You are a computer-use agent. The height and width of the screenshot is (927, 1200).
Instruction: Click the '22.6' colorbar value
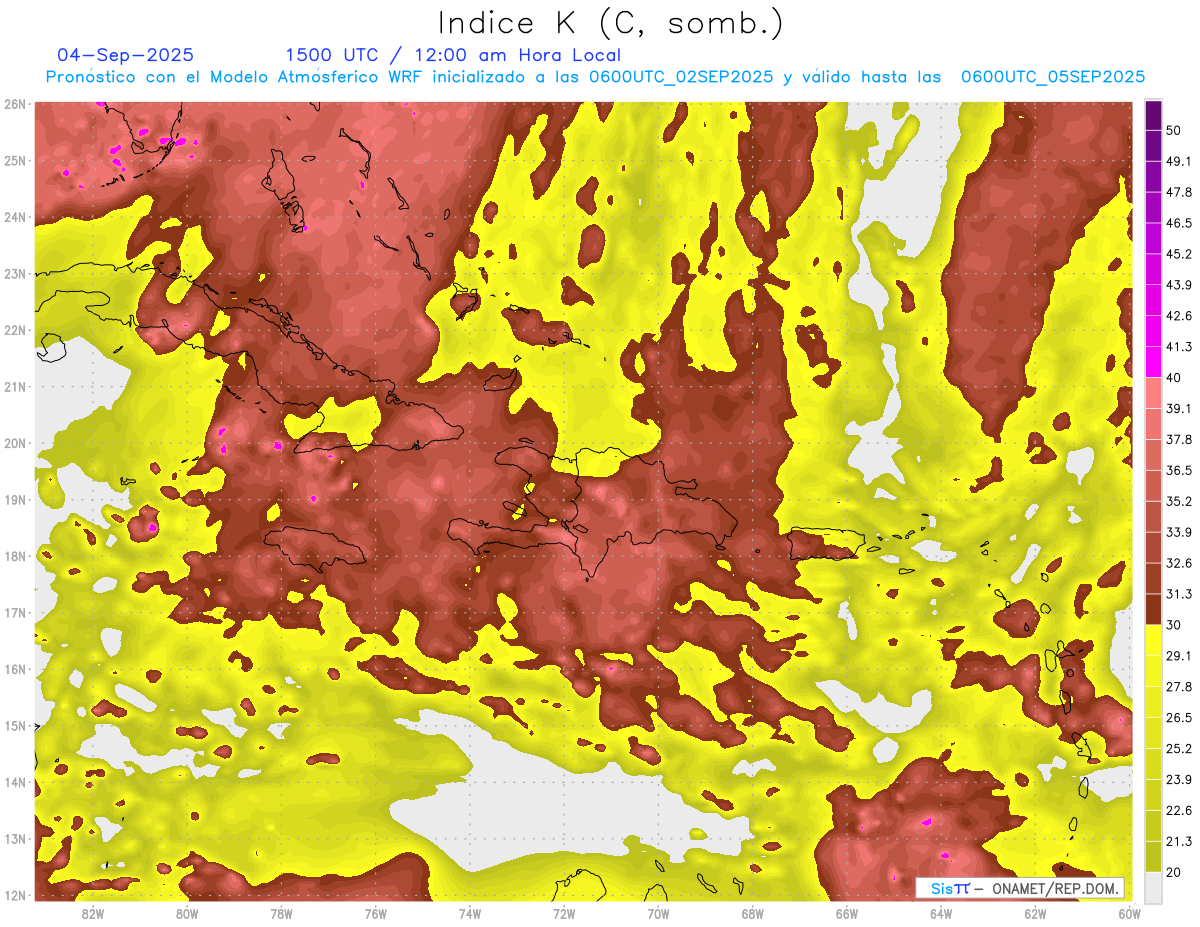[x=1179, y=810]
